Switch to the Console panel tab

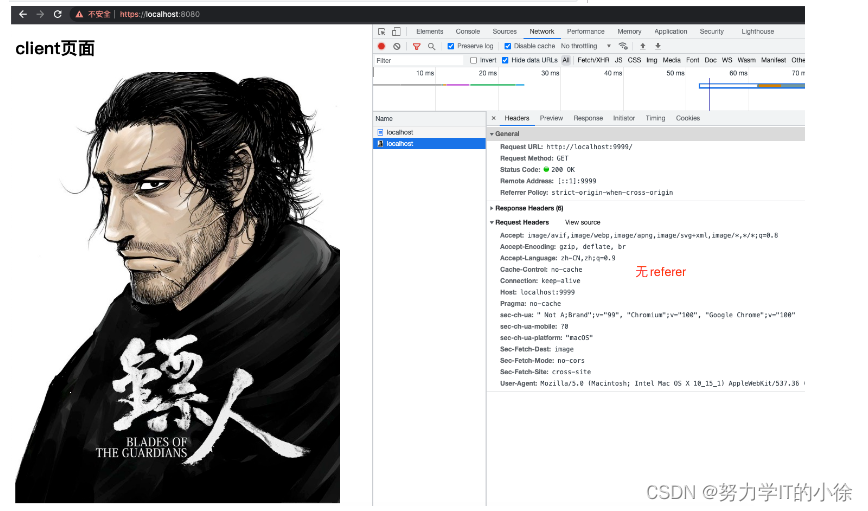click(x=468, y=32)
